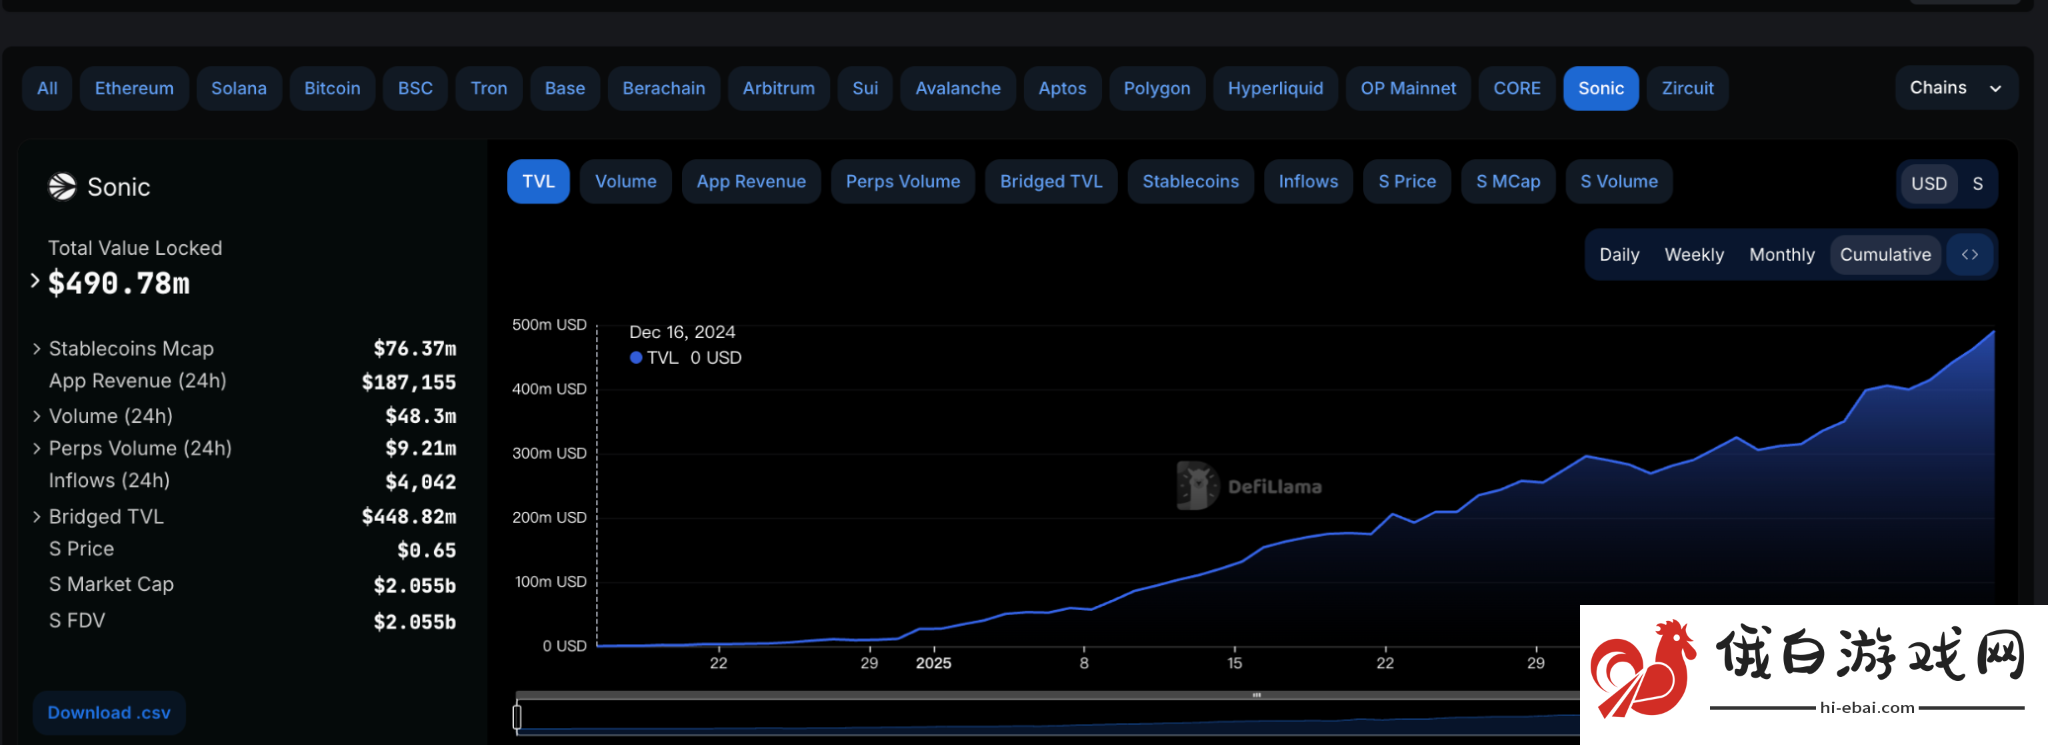Click the 500m USD y-axis label
2048x745 pixels.
549,325
